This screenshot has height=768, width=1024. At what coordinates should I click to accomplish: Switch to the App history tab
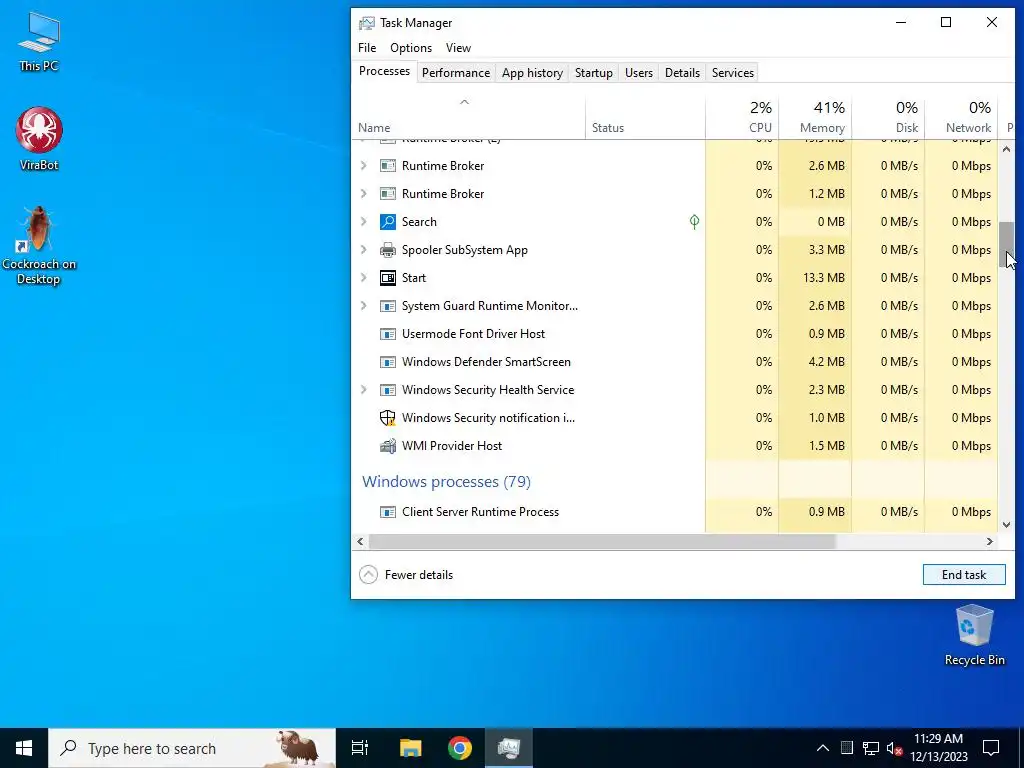[x=532, y=72]
